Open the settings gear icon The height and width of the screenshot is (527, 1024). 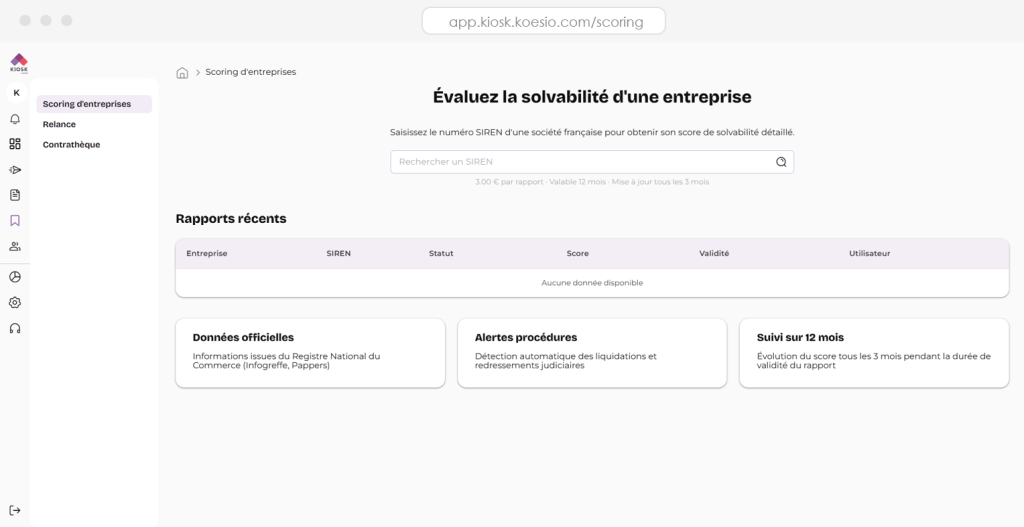pos(15,302)
